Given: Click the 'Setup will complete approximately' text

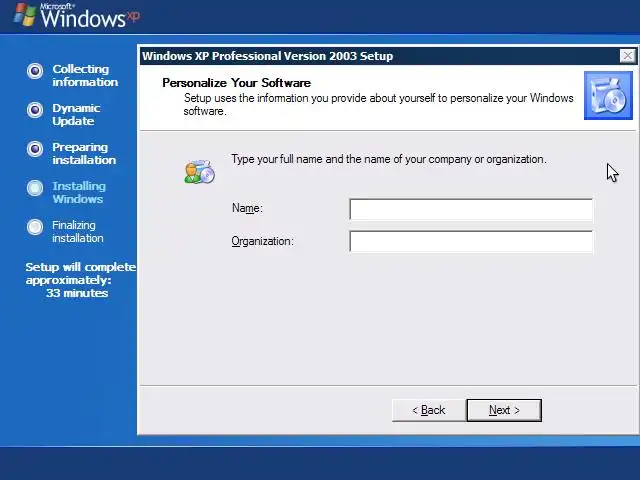Looking at the screenshot, I should (x=80, y=273).
